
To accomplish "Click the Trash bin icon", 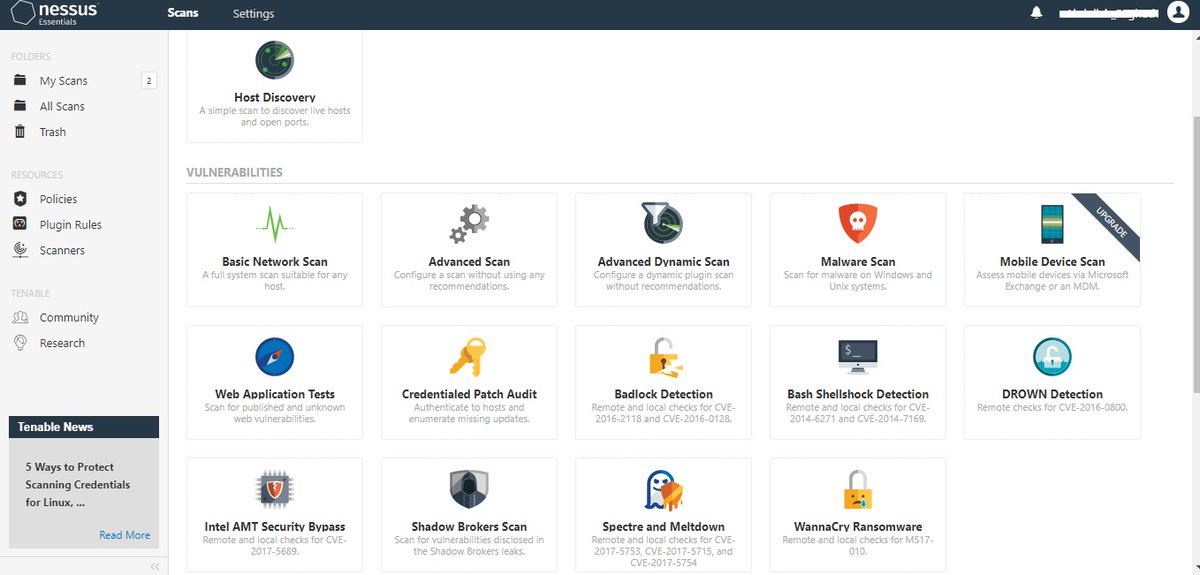I will [x=19, y=131].
